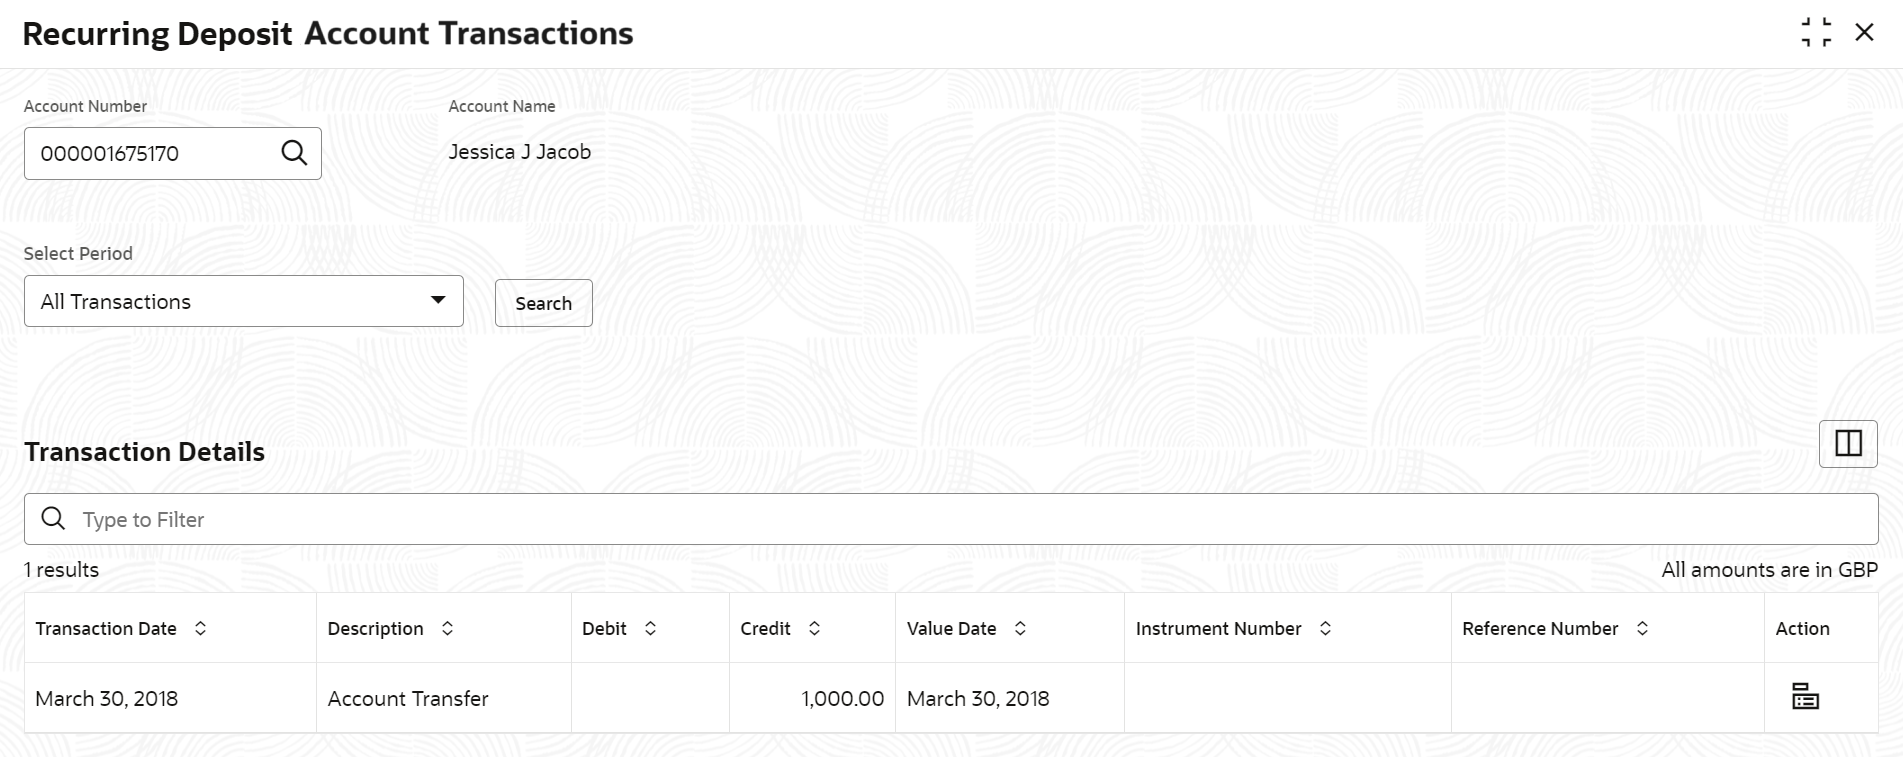Click the 1,000.00 credit amount cell

click(842, 698)
